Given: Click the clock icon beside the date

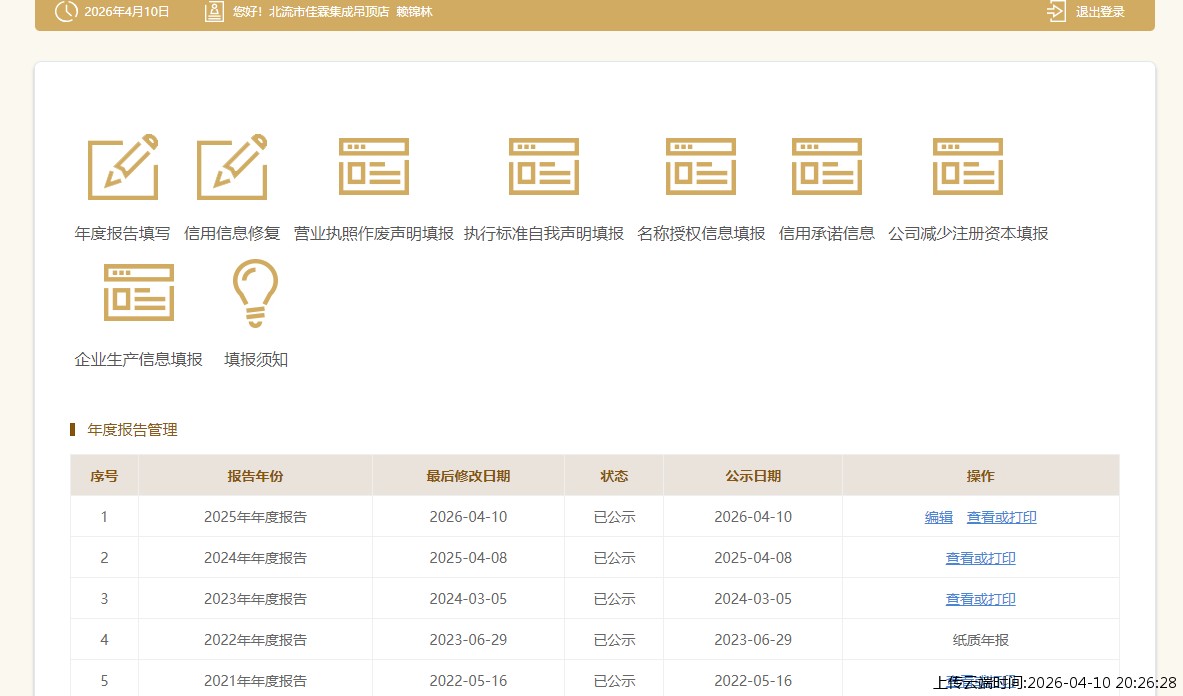Looking at the screenshot, I should (66, 12).
